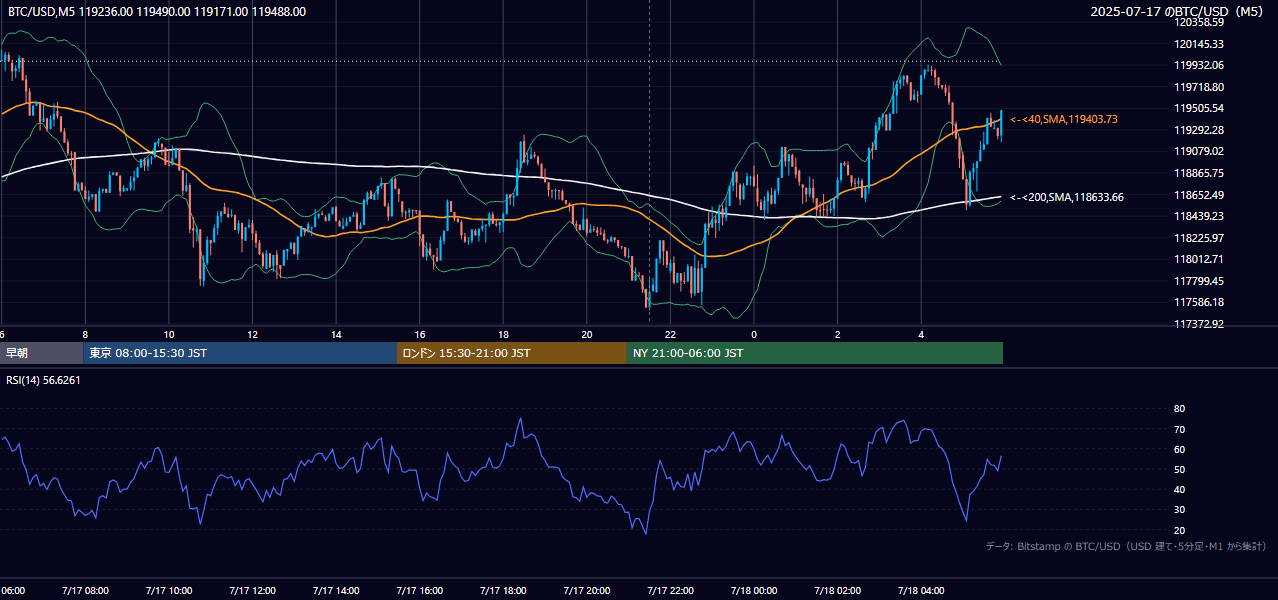Click hour label 18 under the price chart
1278x600 pixels.
point(503,334)
